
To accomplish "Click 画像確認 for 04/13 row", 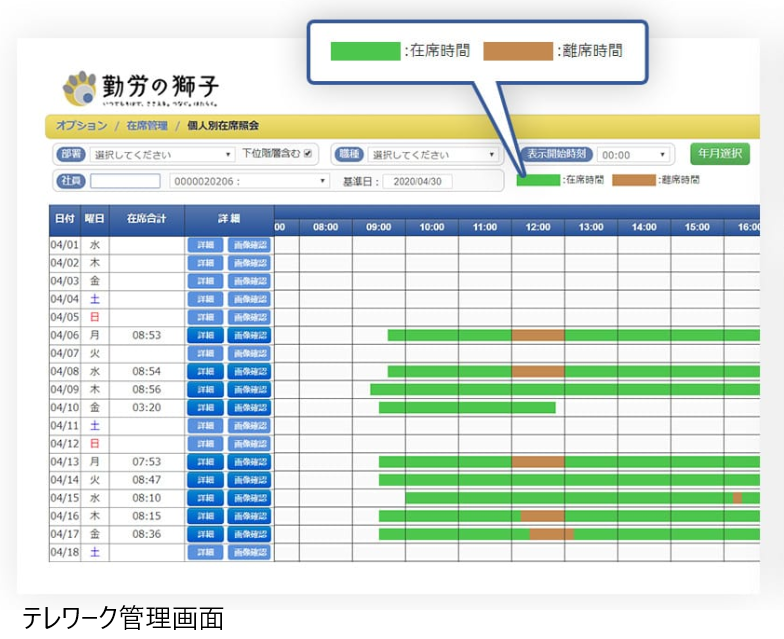I will coord(249,462).
